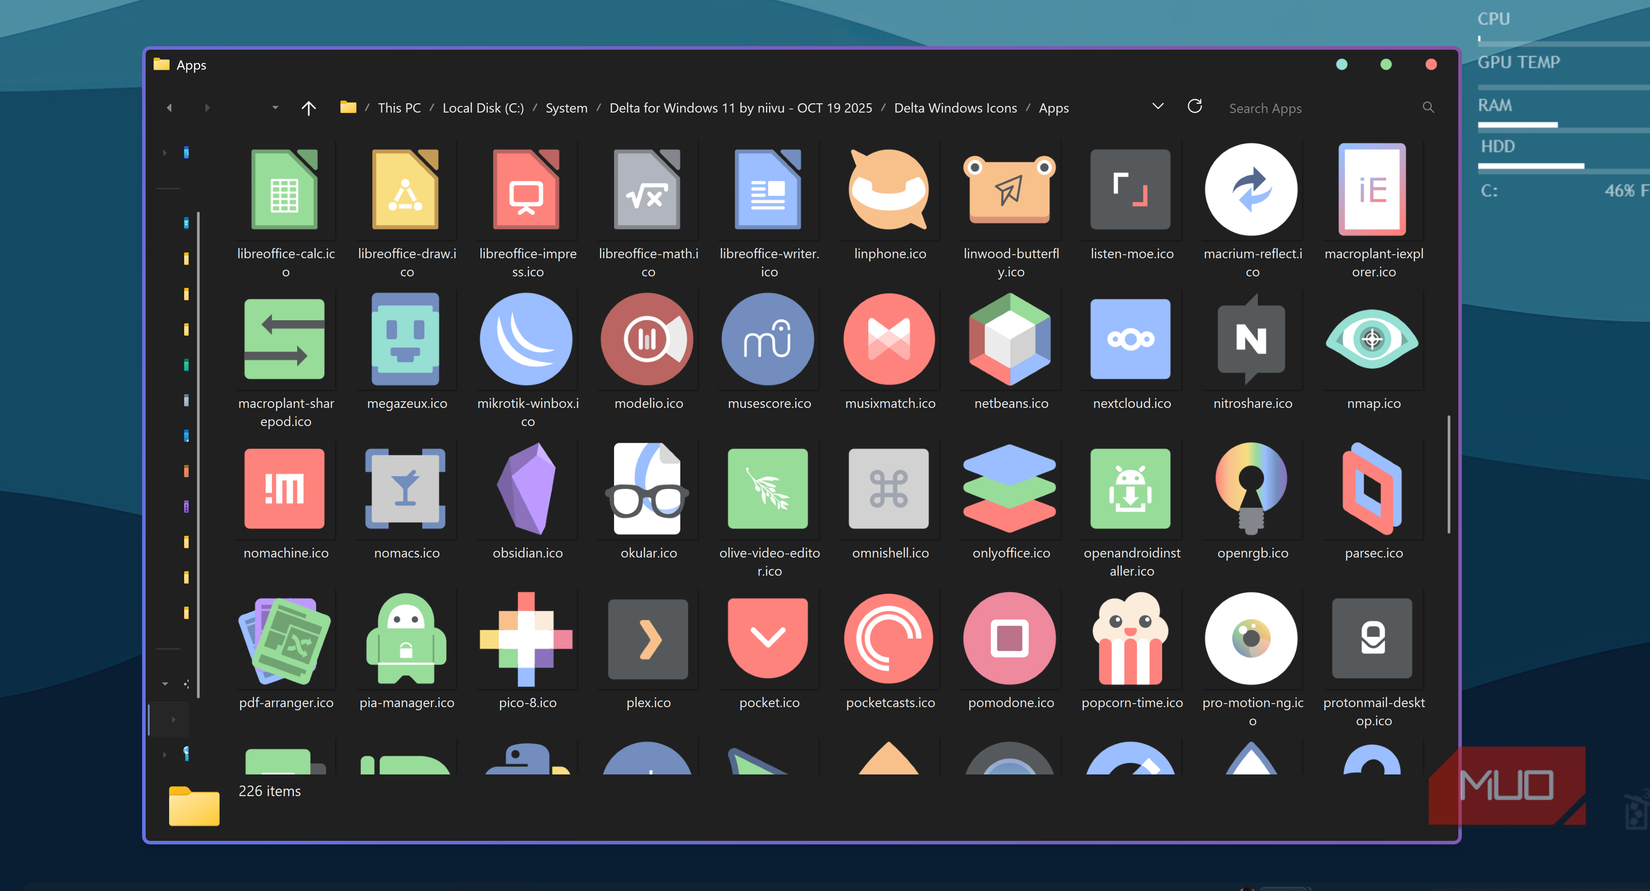Click the search magnifier icon
This screenshot has width=1650, height=891.
point(1428,107)
